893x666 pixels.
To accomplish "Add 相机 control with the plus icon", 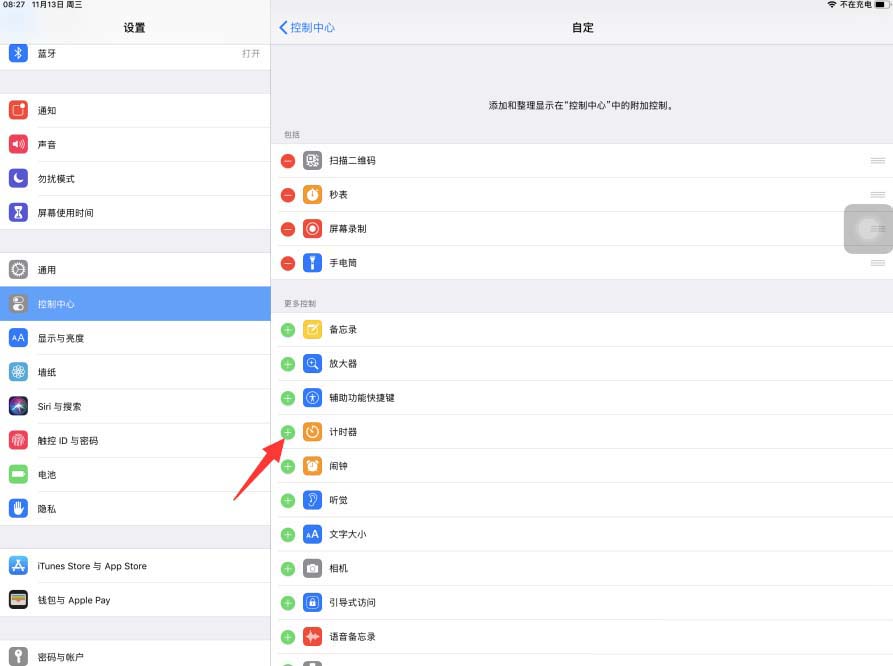I will (288, 568).
